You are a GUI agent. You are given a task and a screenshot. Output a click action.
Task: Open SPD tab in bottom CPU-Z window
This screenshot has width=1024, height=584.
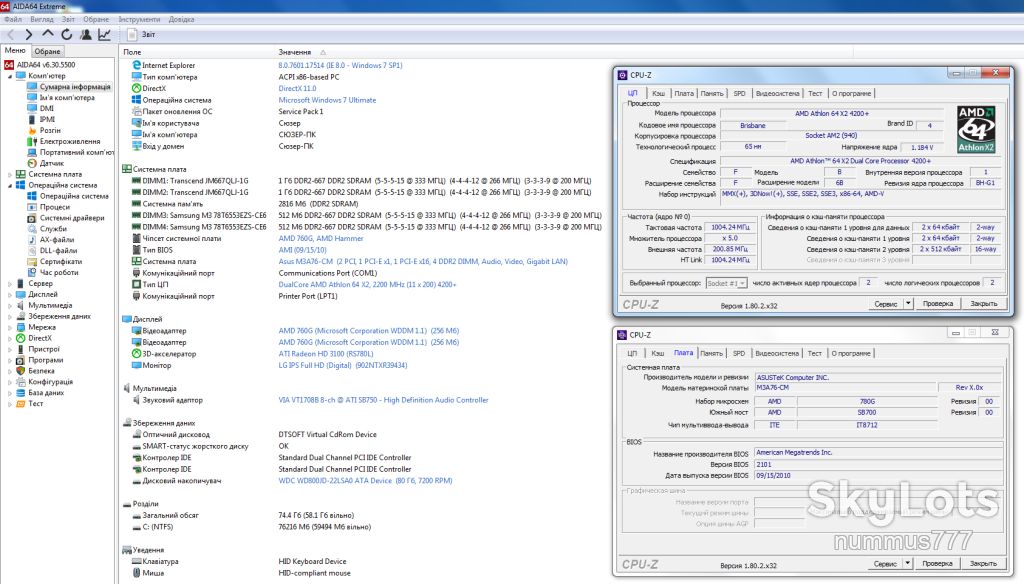click(x=739, y=353)
